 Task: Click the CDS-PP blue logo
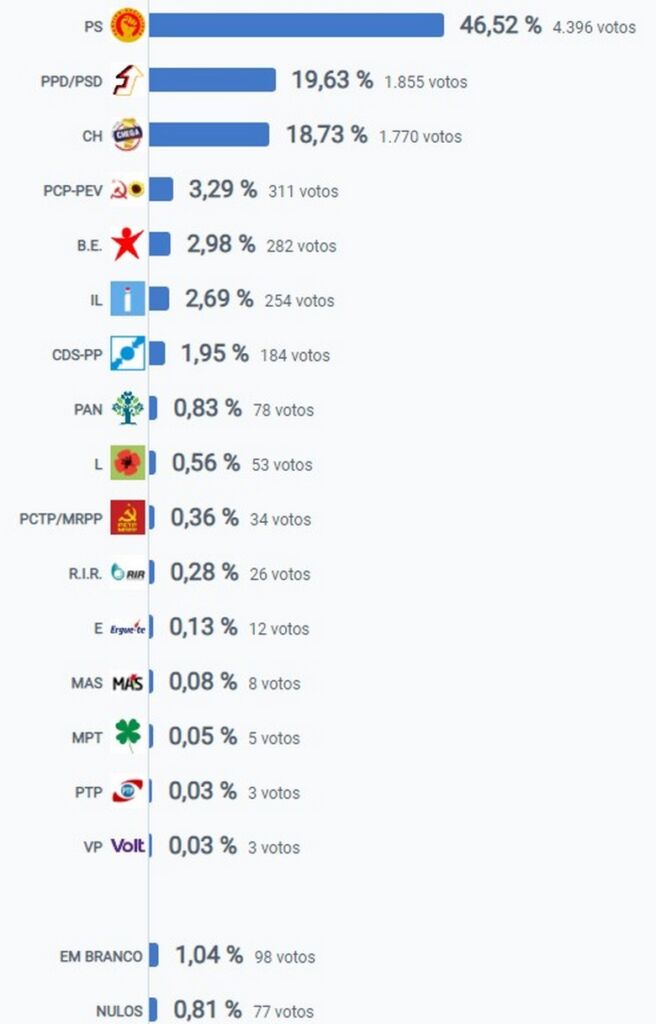(x=127, y=354)
